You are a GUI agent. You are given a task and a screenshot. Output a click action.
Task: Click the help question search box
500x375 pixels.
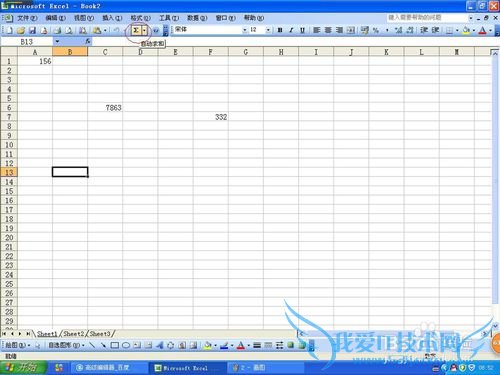click(428, 17)
